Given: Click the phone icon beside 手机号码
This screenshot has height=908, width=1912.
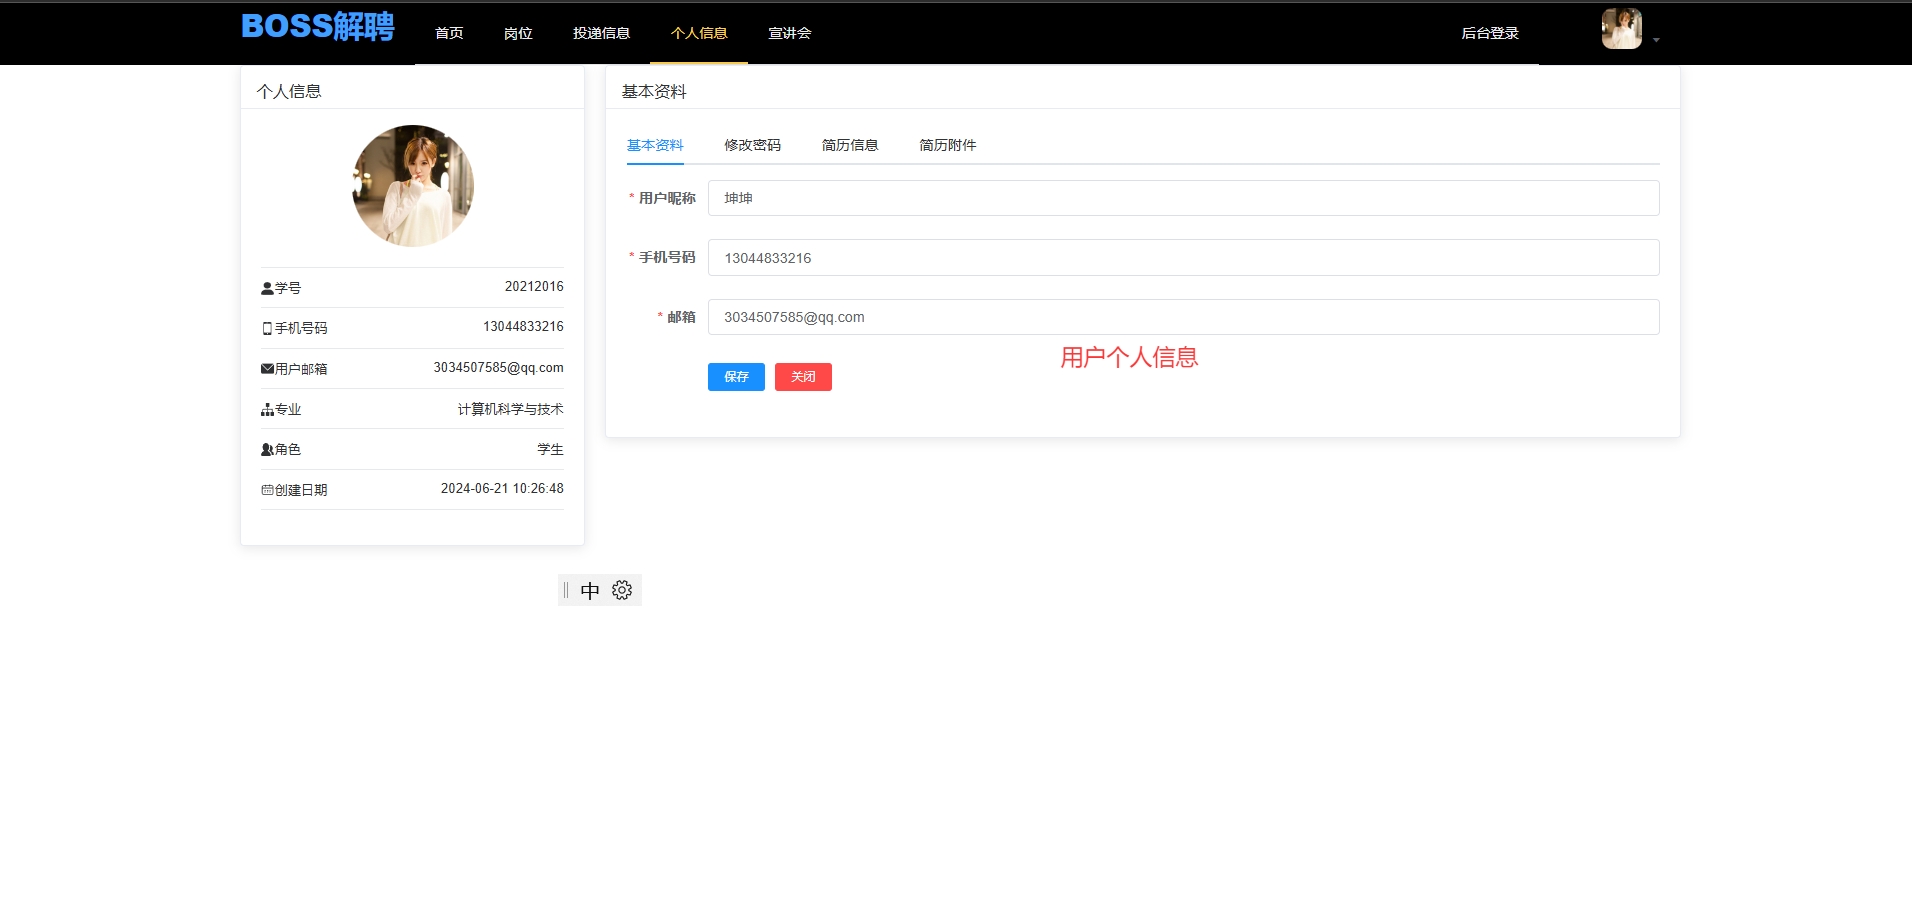Looking at the screenshot, I should point(267,328).
